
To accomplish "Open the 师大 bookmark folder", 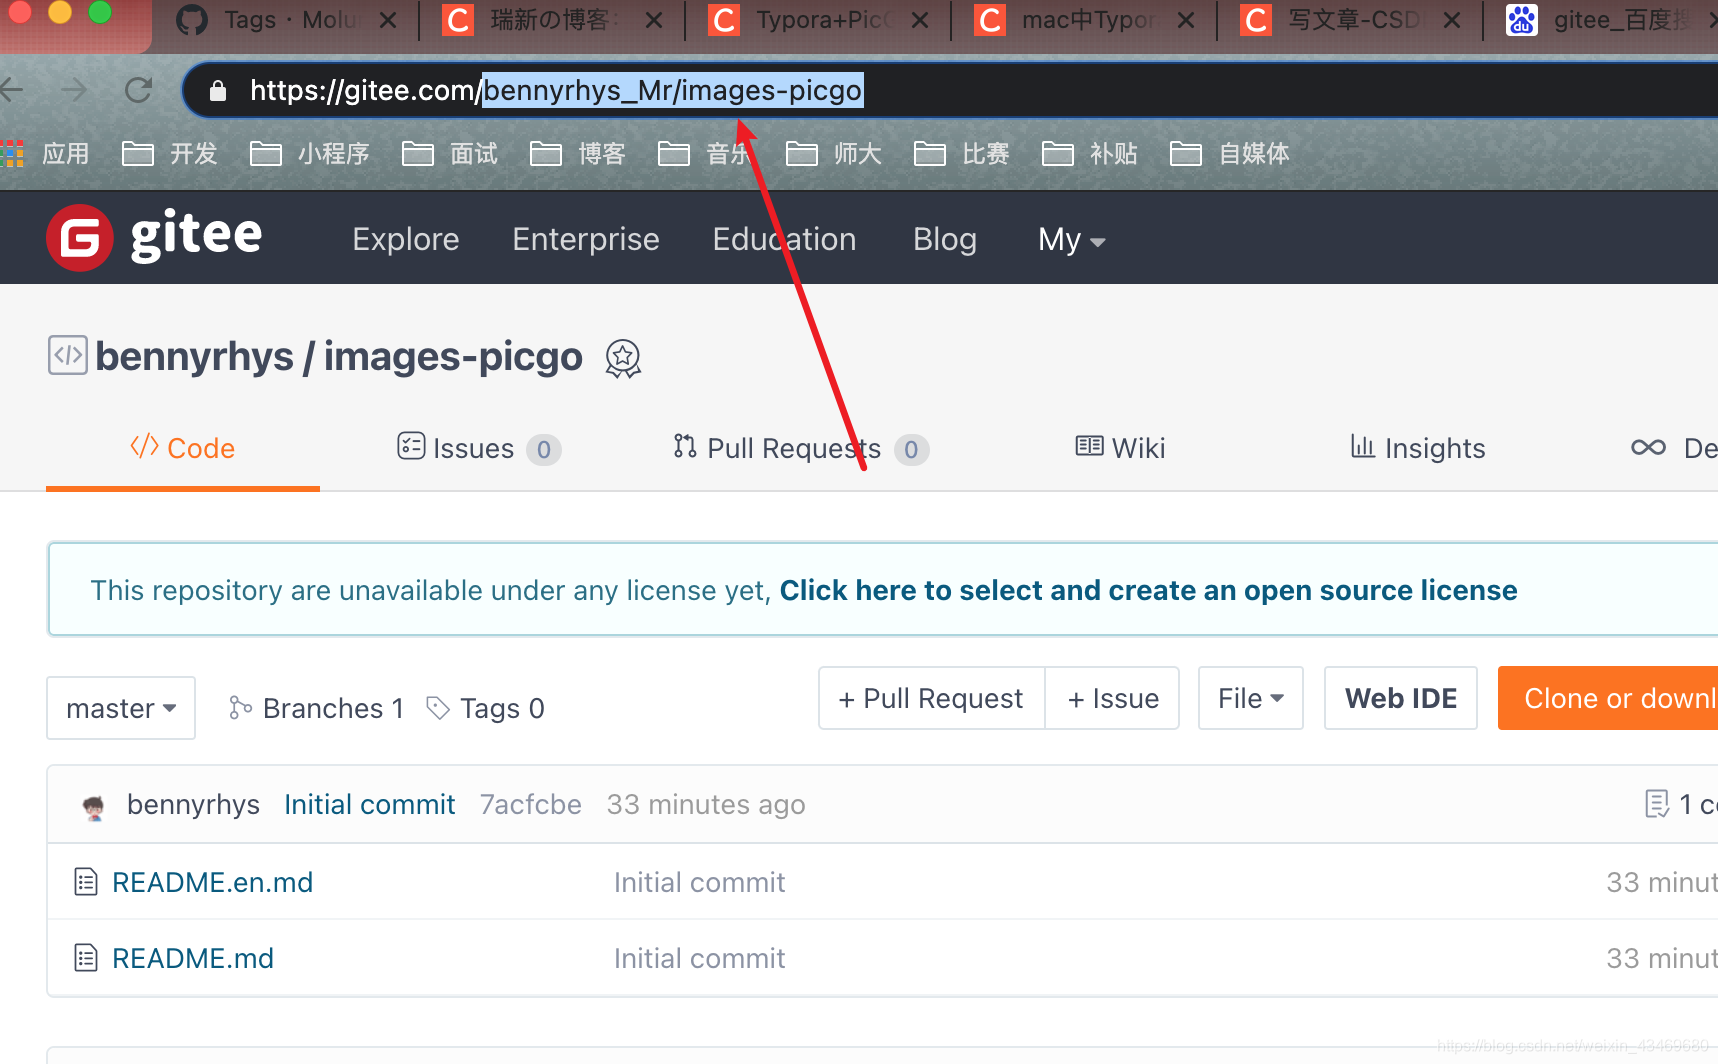I will coord(834,153).
